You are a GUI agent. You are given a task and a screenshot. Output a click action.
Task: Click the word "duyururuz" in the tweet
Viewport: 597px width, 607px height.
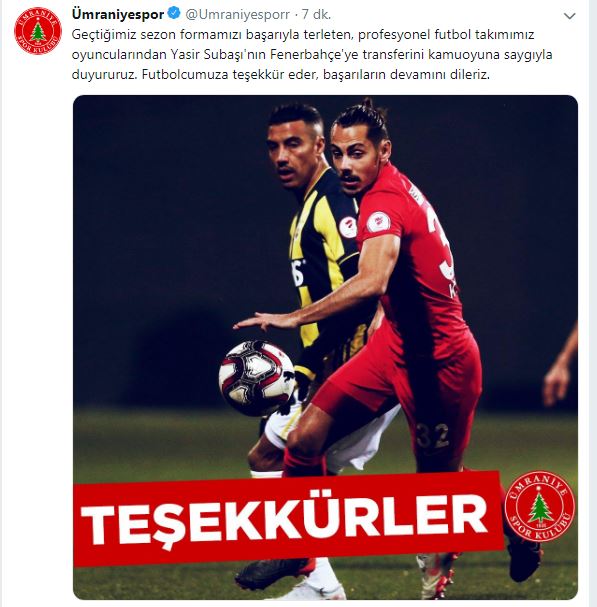pyautogui.click(x=103, y=74)
